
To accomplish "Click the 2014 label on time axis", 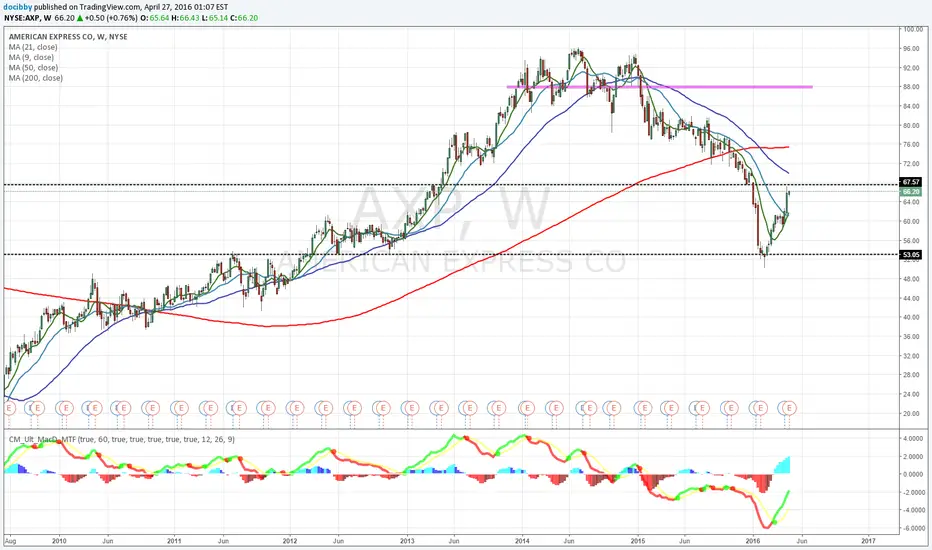I will click(x=522, y=540).
